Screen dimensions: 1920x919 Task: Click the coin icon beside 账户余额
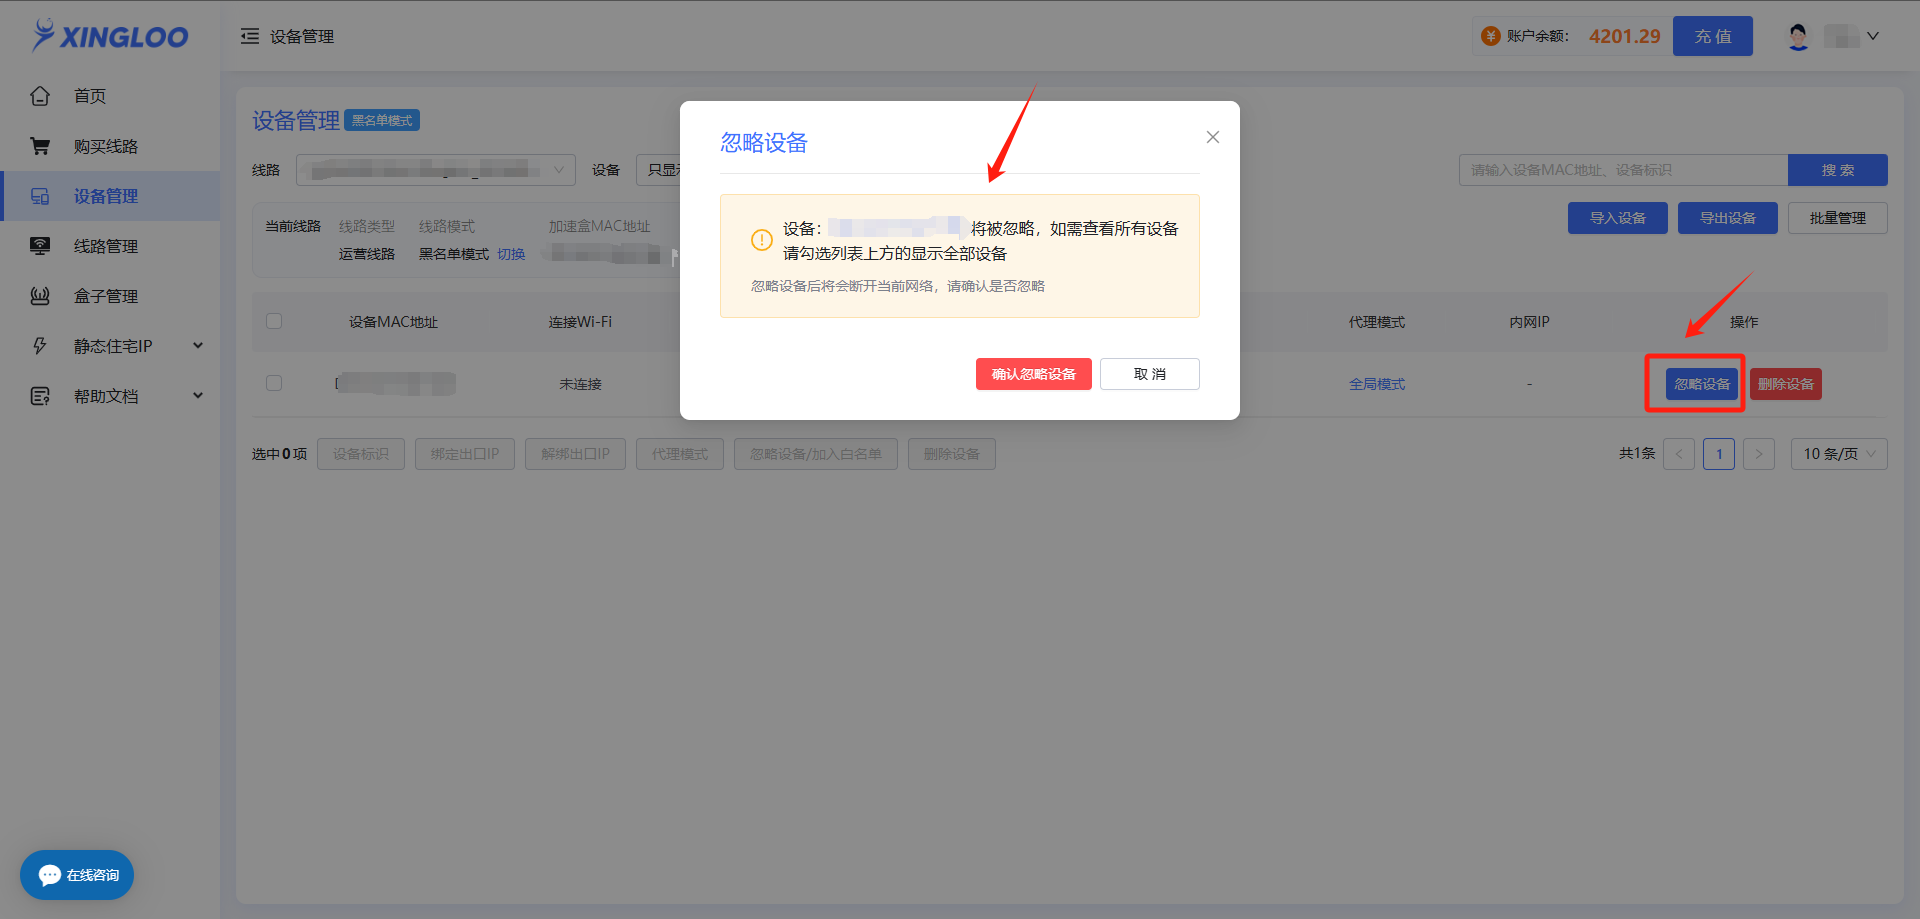[x=1490, y=36]
